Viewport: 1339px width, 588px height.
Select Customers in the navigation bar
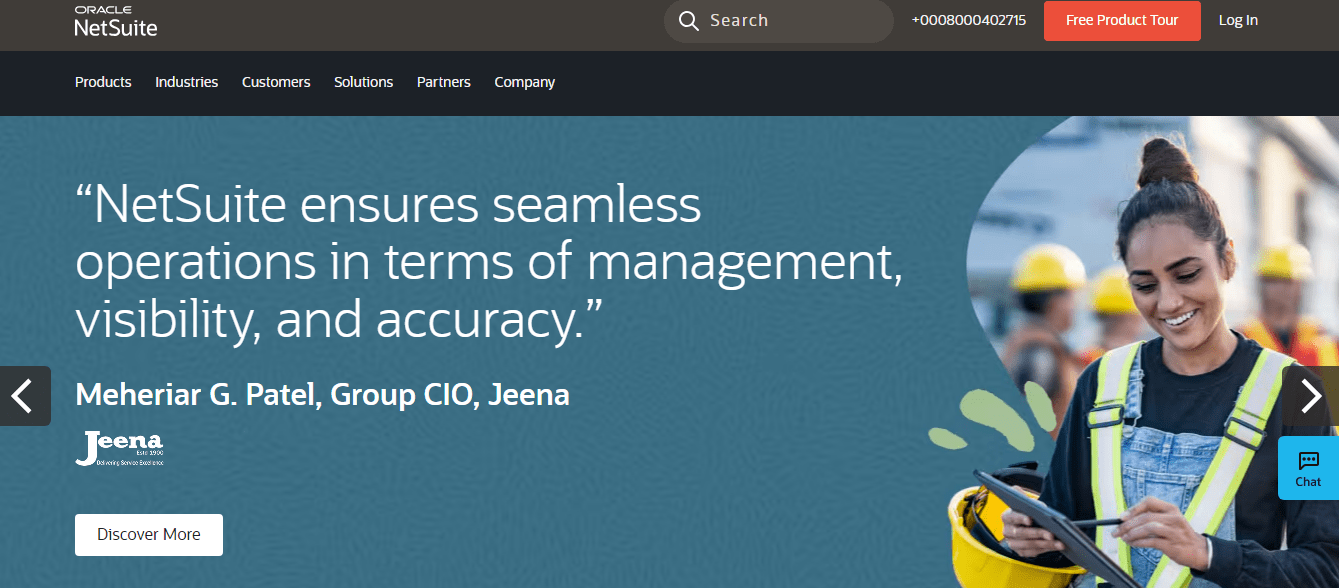[x=276, y=82]
